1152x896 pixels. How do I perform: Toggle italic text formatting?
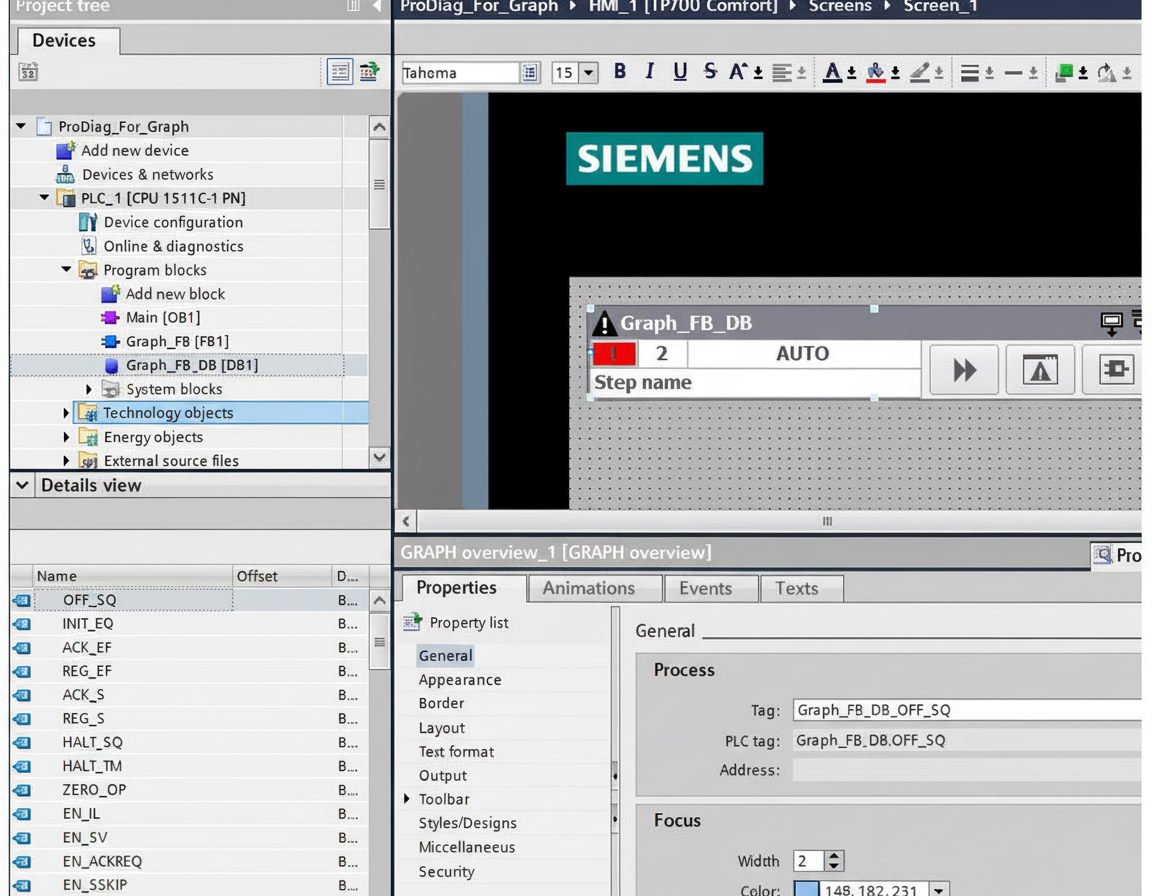click(x=650, y=72)
